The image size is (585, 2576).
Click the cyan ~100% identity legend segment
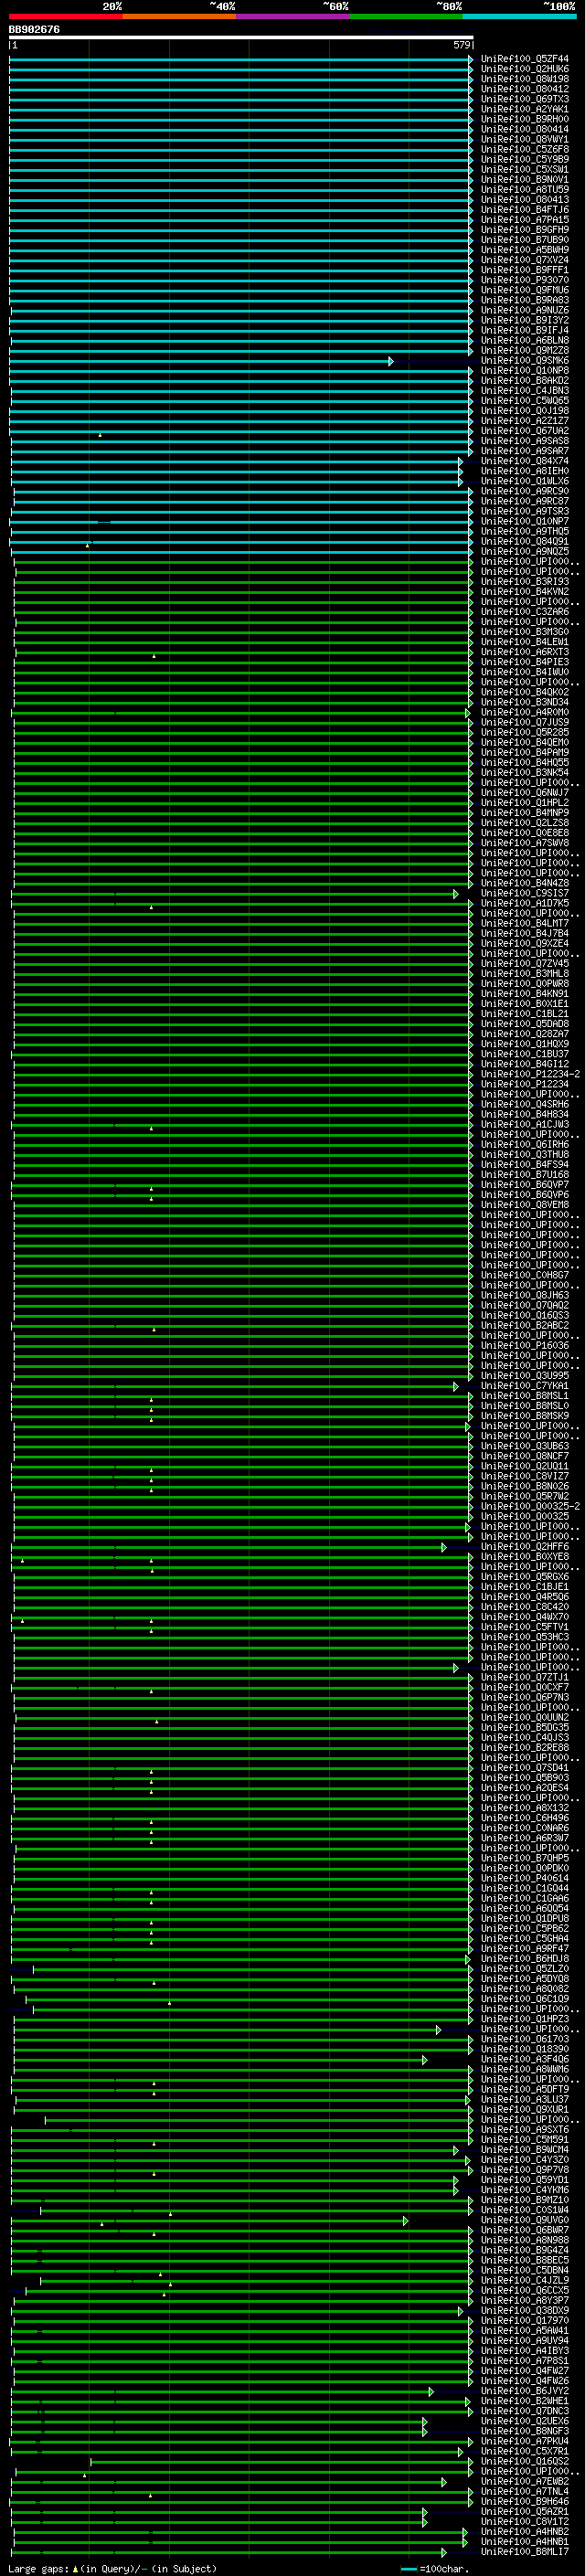(x=519, y=16)
